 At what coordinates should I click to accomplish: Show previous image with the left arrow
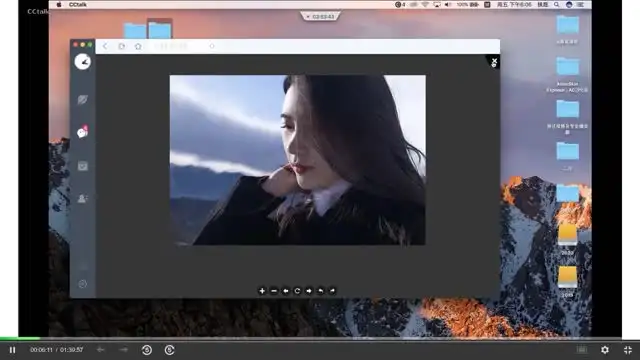point(286,291)
